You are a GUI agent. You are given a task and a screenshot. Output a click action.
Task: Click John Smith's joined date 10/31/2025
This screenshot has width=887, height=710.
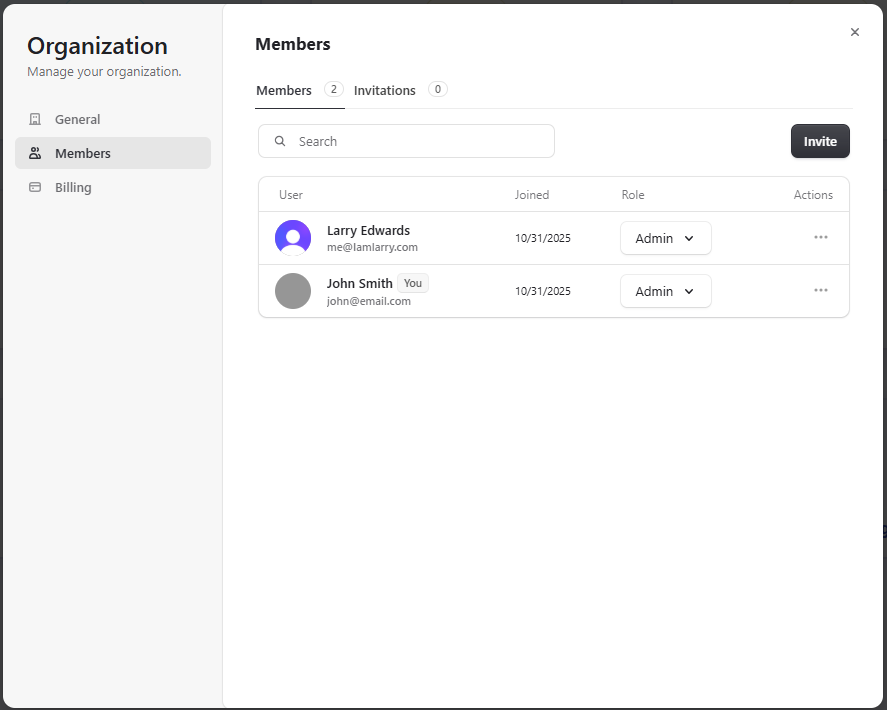pyautogui.click(x=542, y=291)
